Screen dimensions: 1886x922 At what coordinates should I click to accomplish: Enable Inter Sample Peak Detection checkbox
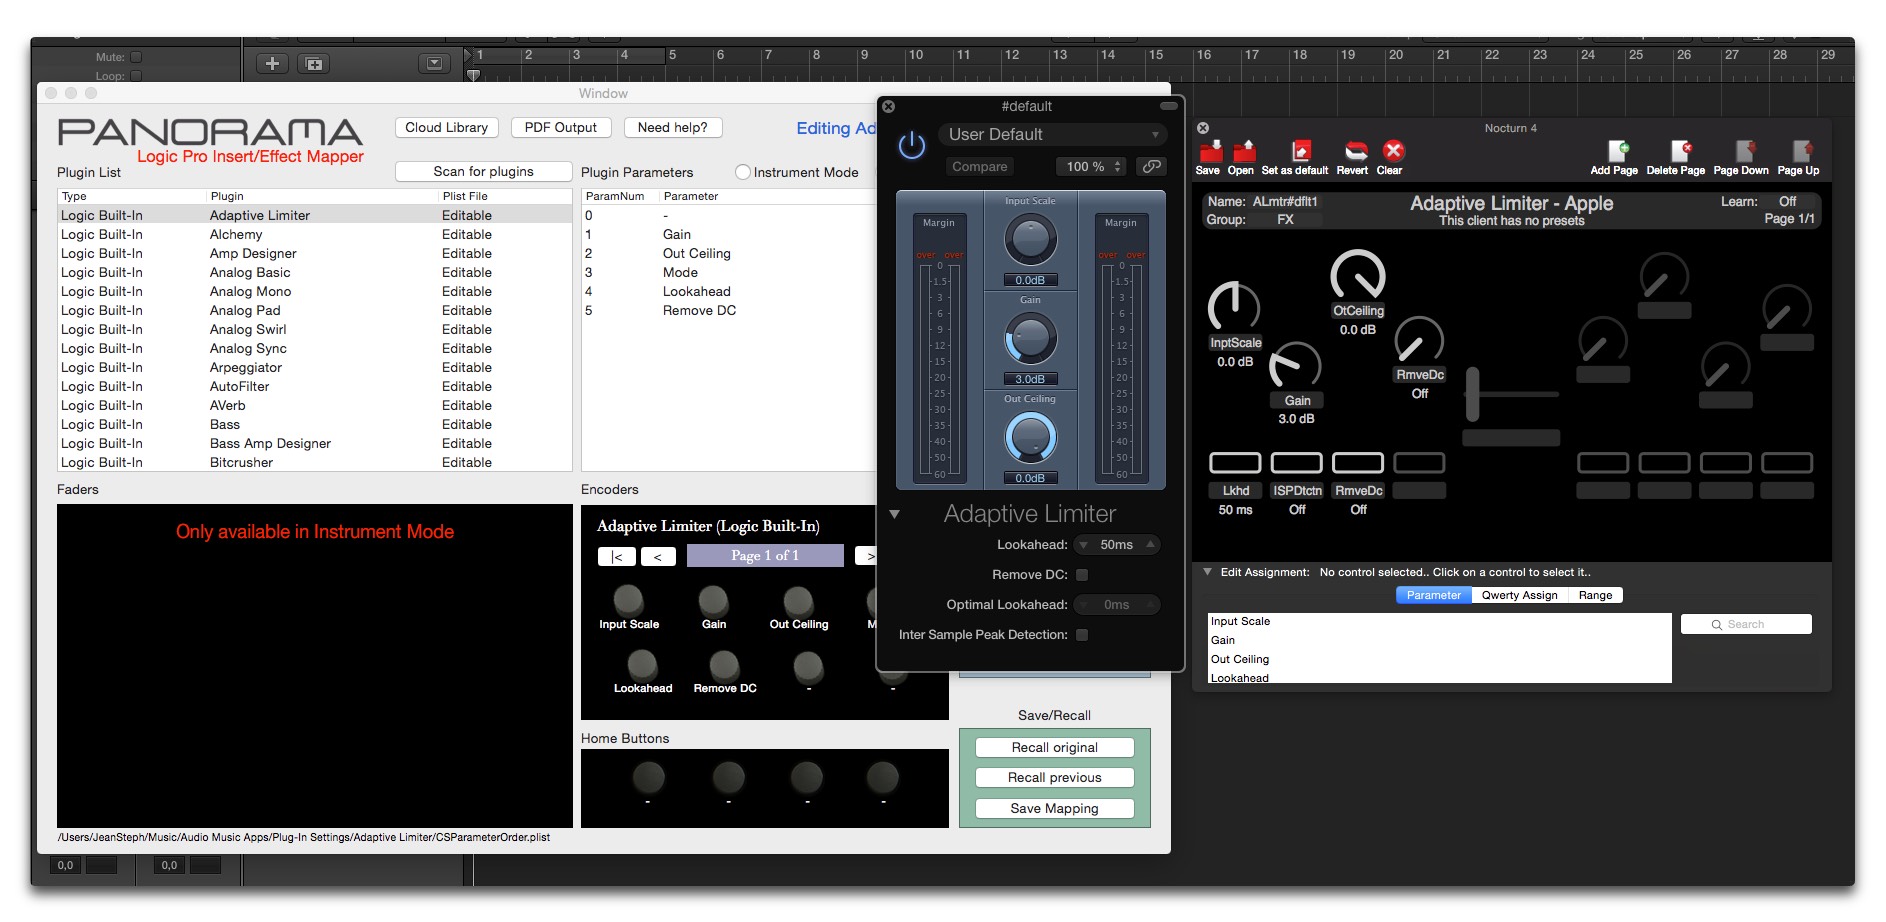click(1081, 635)
